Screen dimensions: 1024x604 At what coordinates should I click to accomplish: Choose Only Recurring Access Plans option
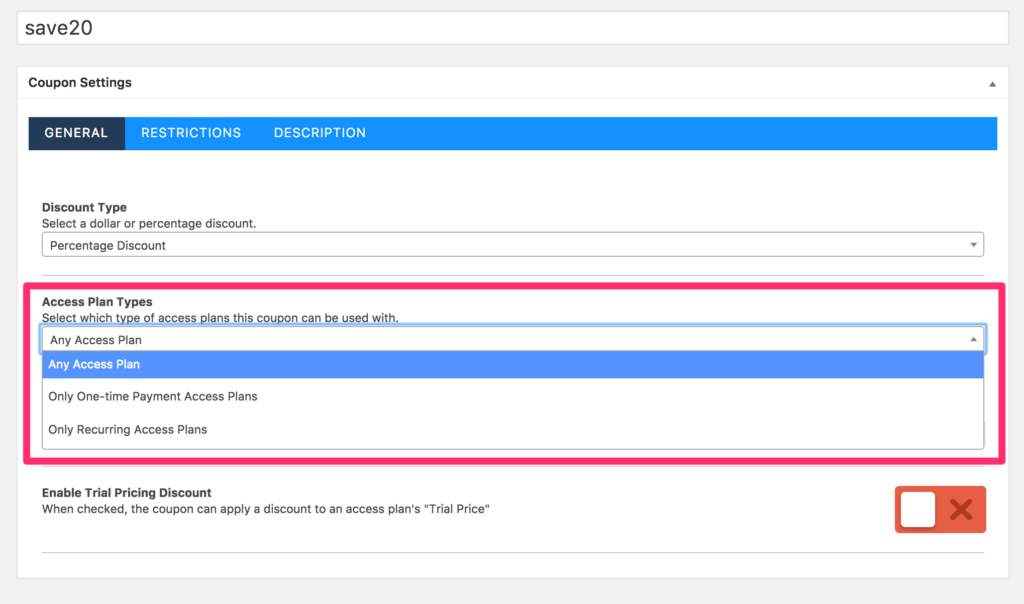tap(513, 430)
